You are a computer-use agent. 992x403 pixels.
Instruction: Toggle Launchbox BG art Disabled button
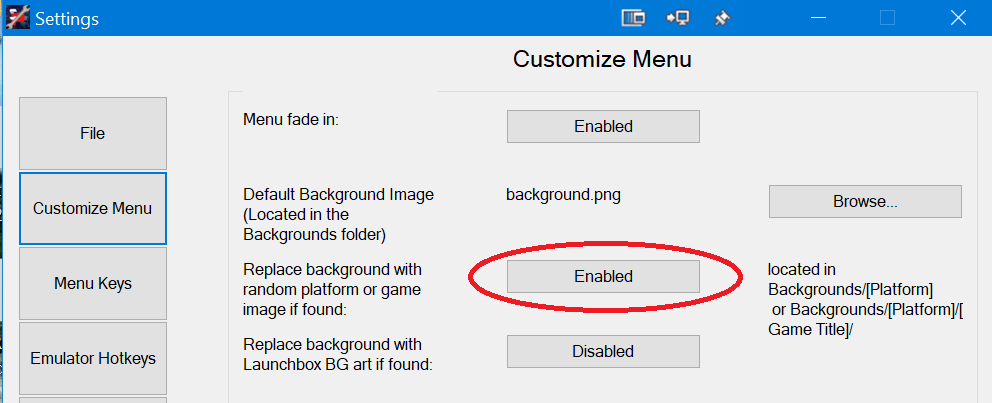(x=603, y=351)
